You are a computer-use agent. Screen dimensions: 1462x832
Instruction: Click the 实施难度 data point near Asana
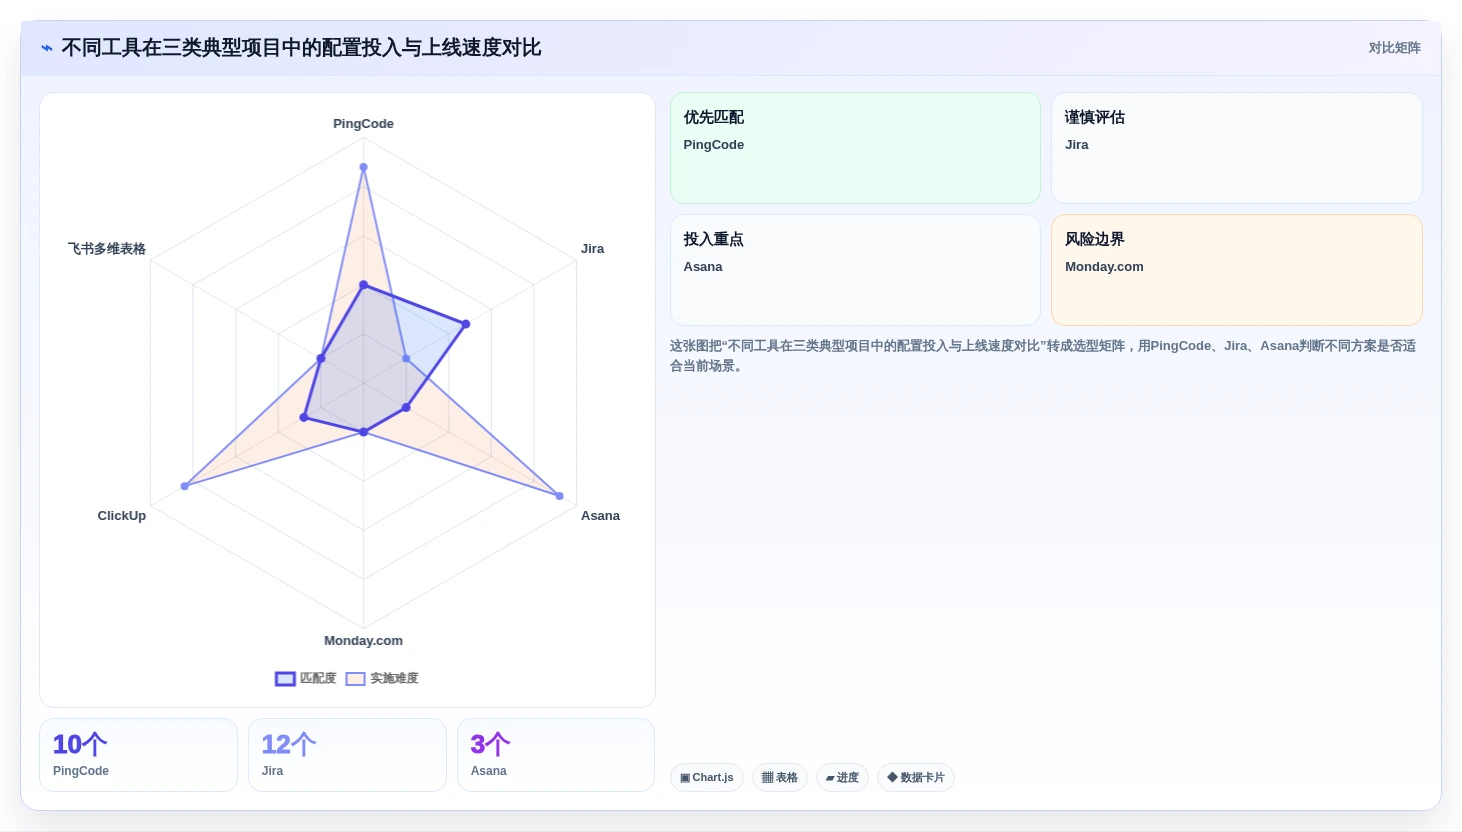559,496
